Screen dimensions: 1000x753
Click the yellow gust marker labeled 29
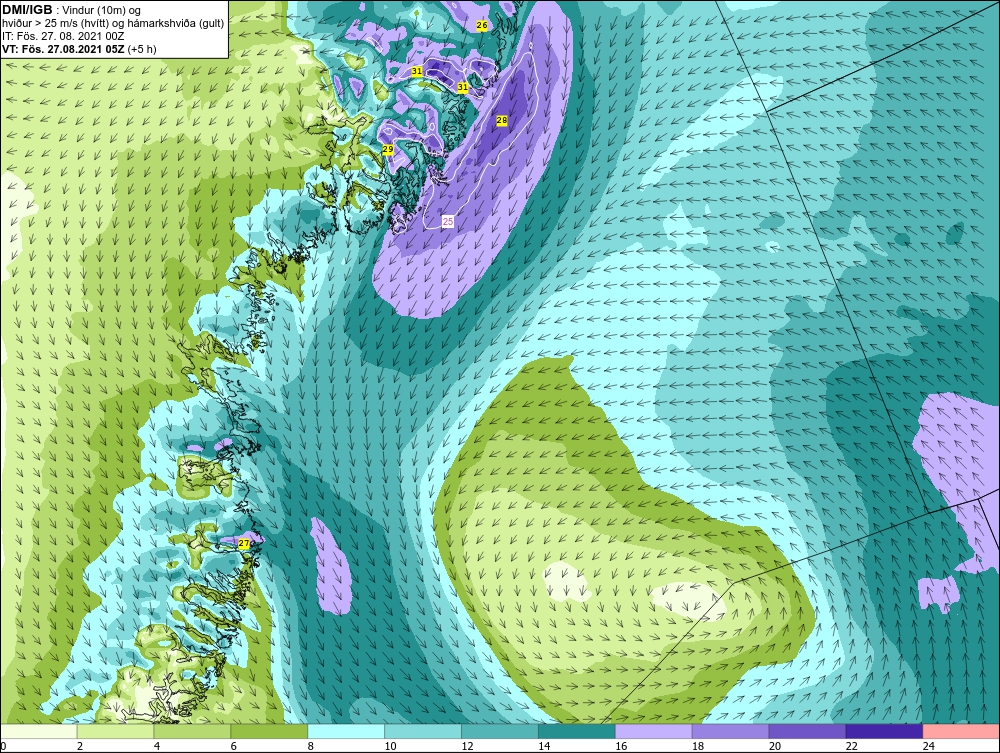(x=388, y=149)
